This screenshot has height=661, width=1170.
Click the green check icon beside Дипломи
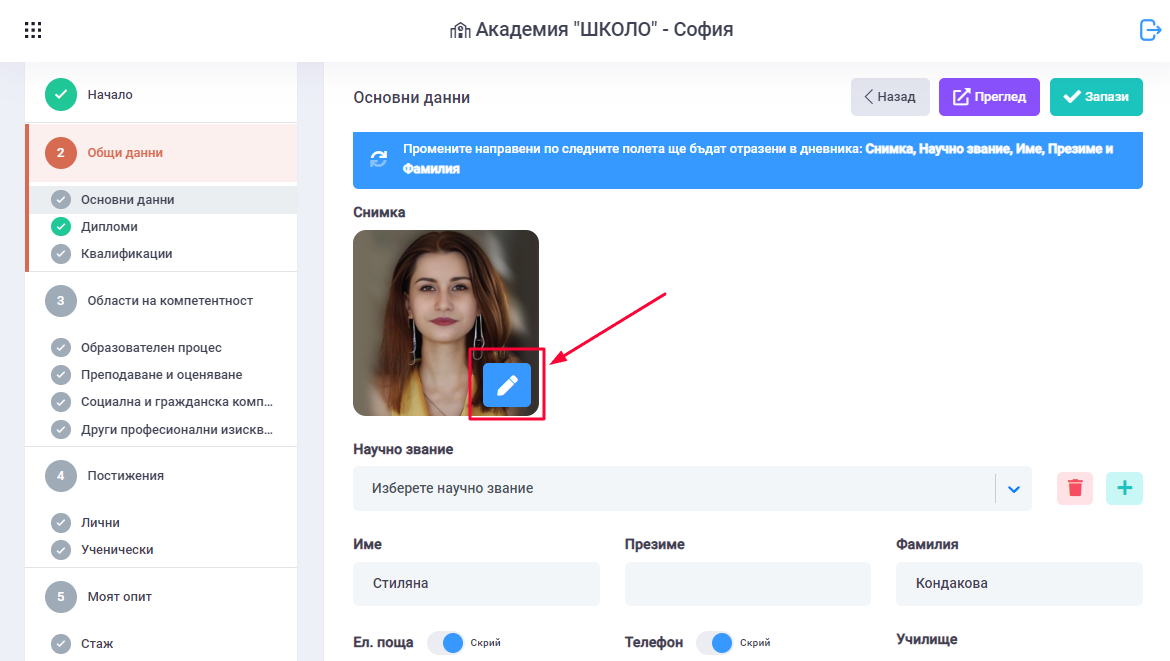pyautogui.click(x=60, y=227)
